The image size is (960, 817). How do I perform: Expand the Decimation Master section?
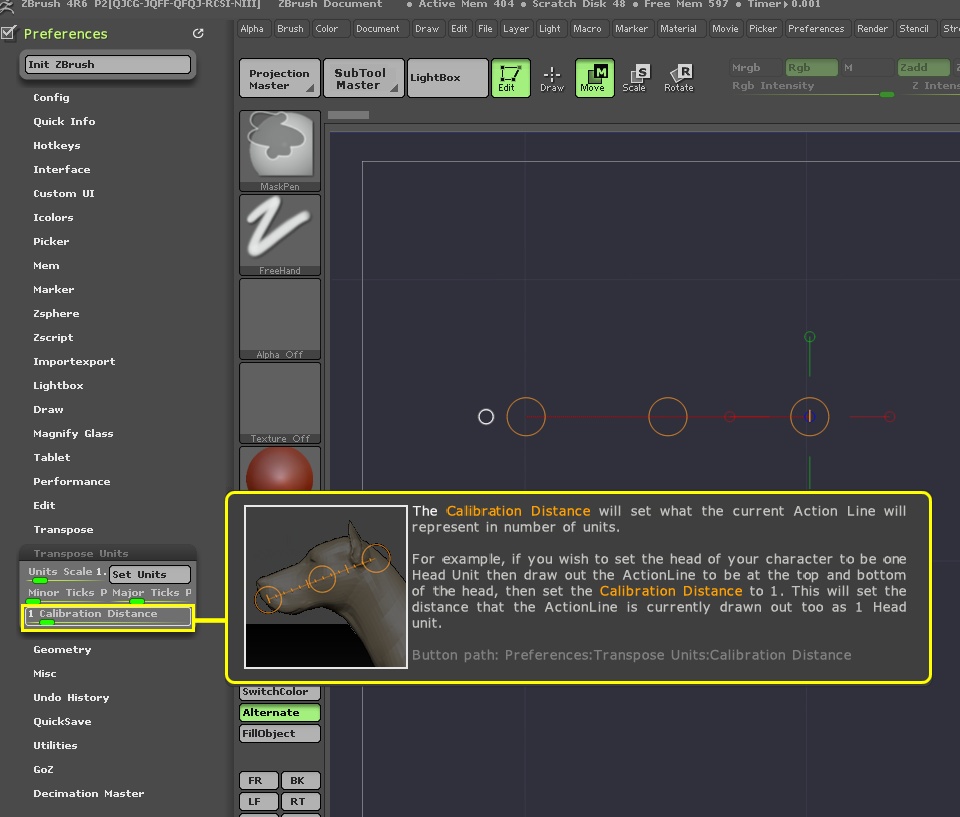coord(89,793)
